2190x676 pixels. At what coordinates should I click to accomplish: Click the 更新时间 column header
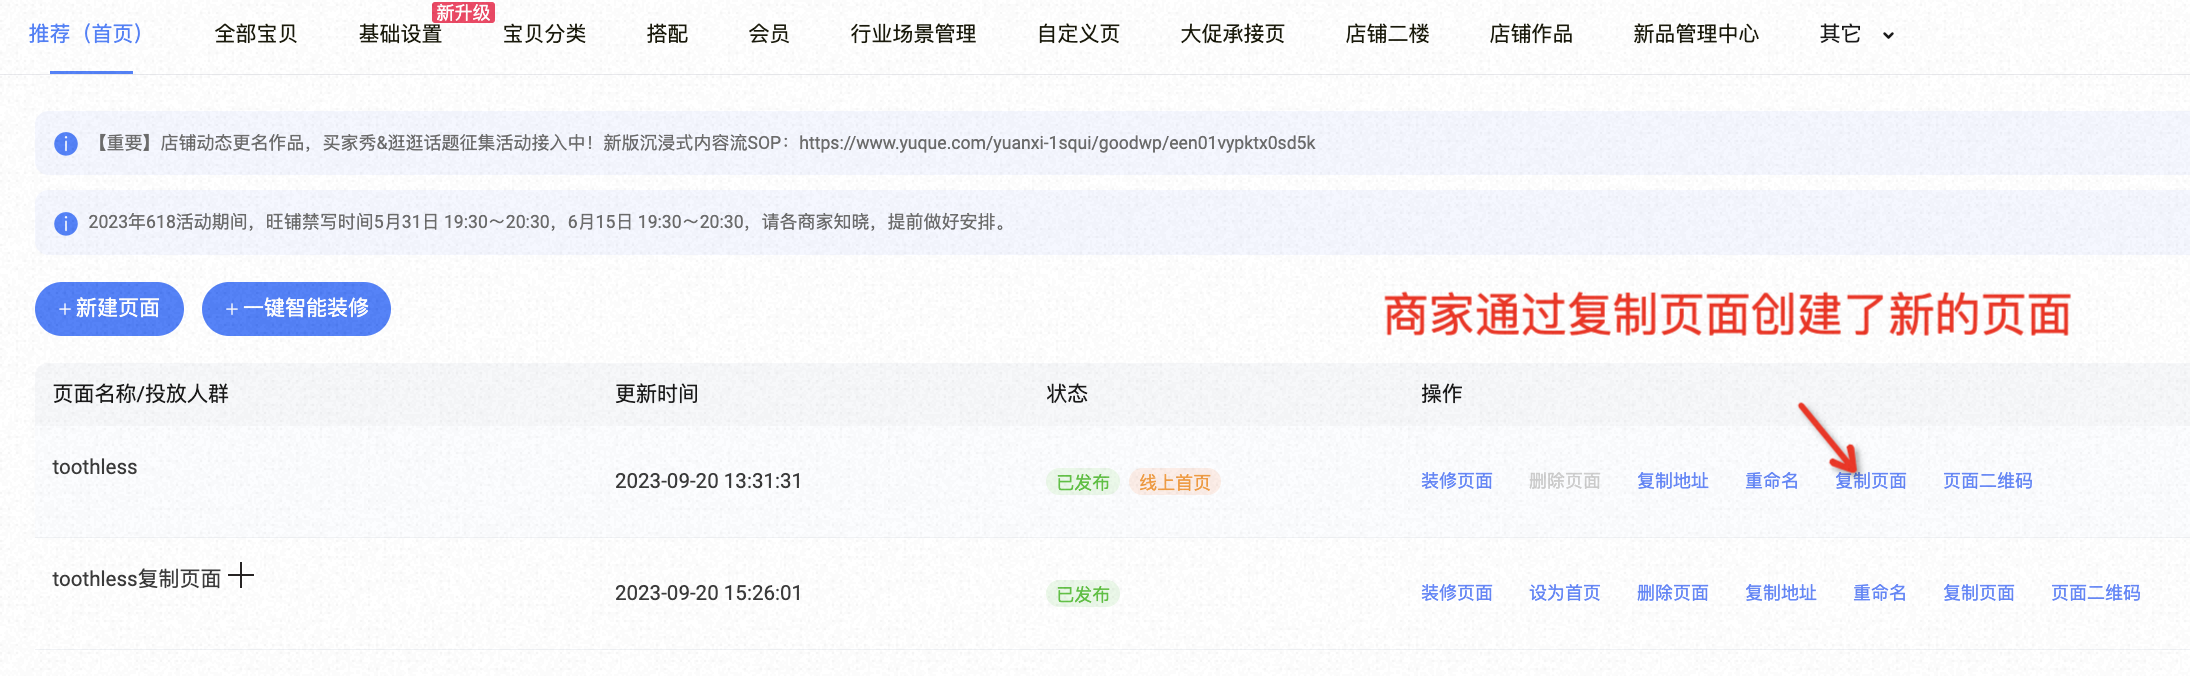pos(657,394)
